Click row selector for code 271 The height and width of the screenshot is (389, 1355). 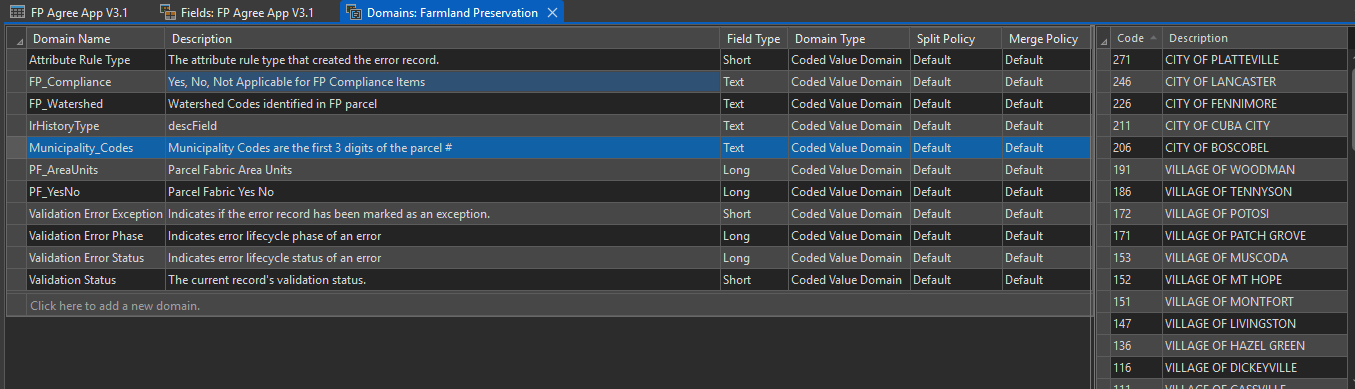point(1104,60)
